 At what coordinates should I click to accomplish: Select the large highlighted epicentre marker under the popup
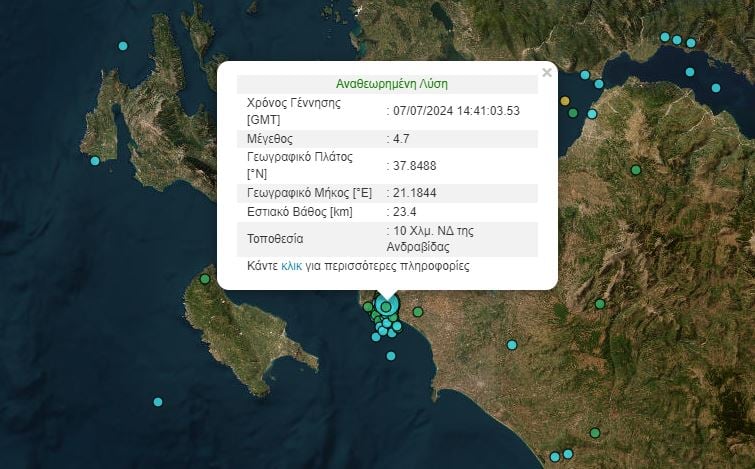click(386, 306)
